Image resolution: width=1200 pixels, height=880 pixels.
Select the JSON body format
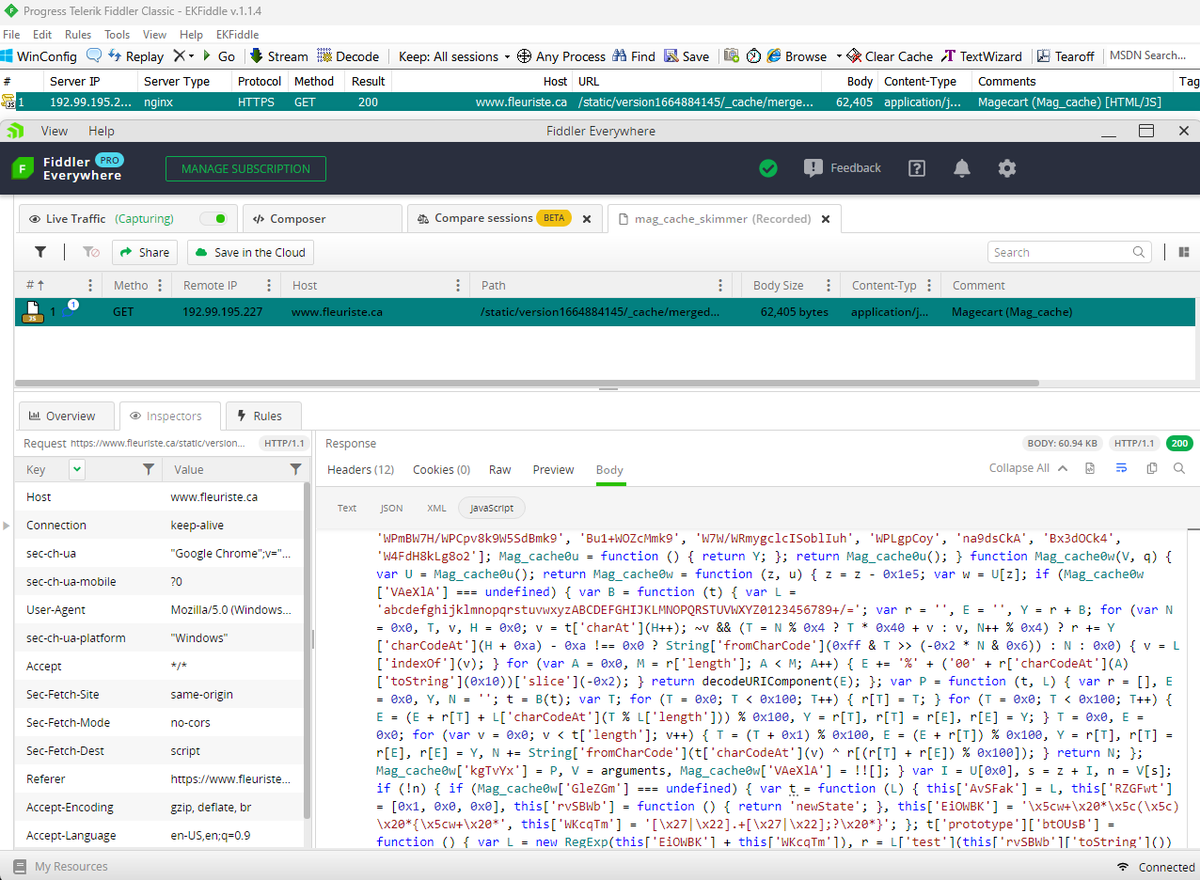coord(392,508)
